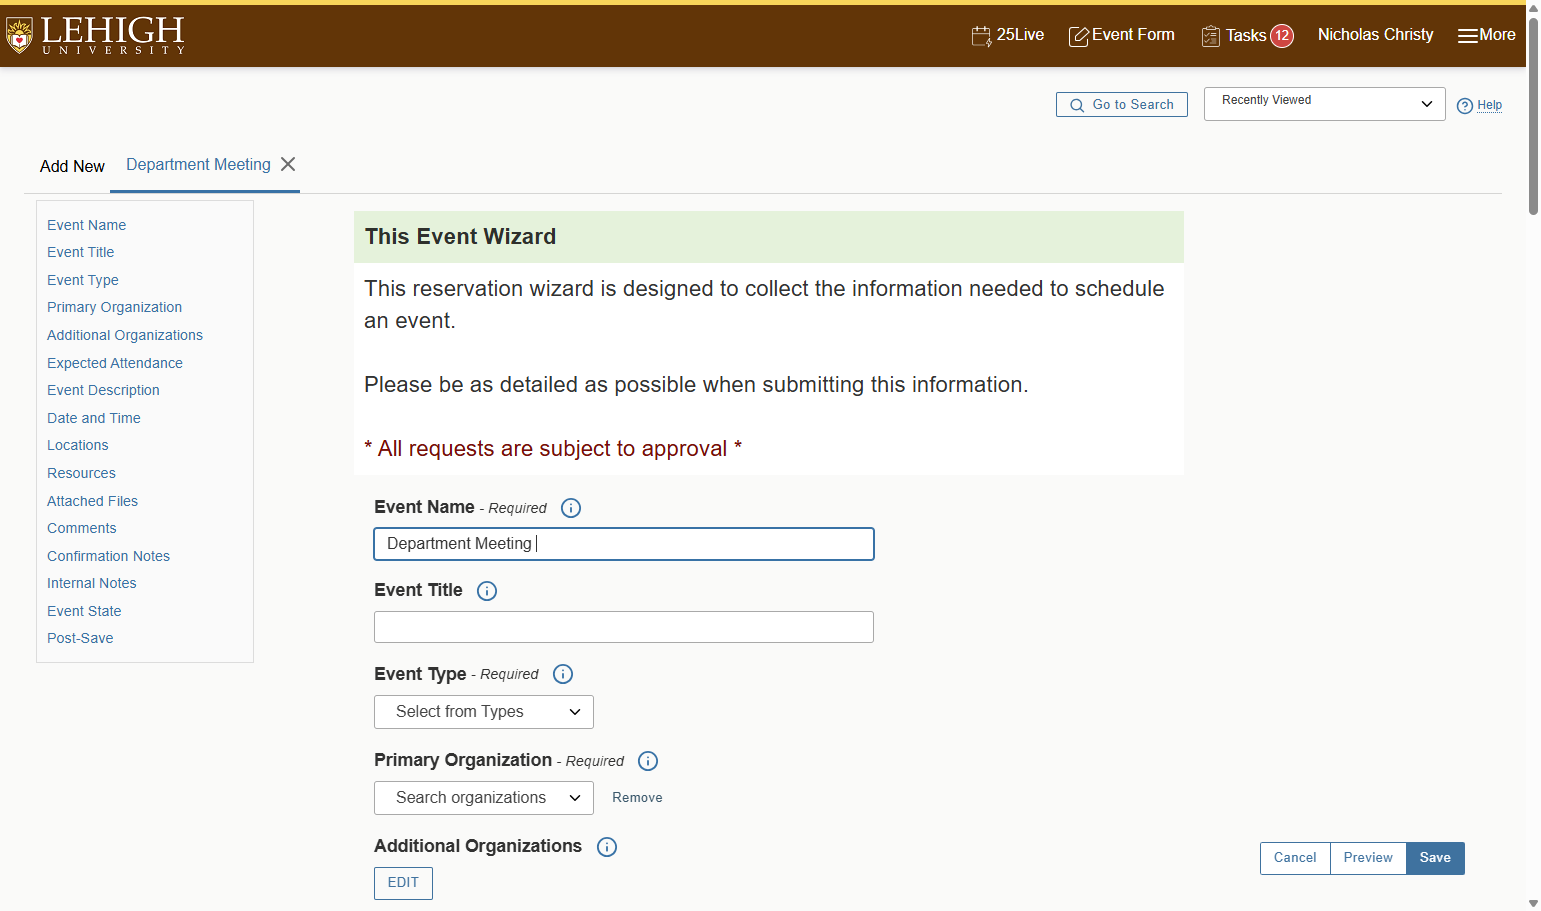Open the Search organizations dropdown
The width and height of the screenshot is (1541, 911).
point(484,798)
